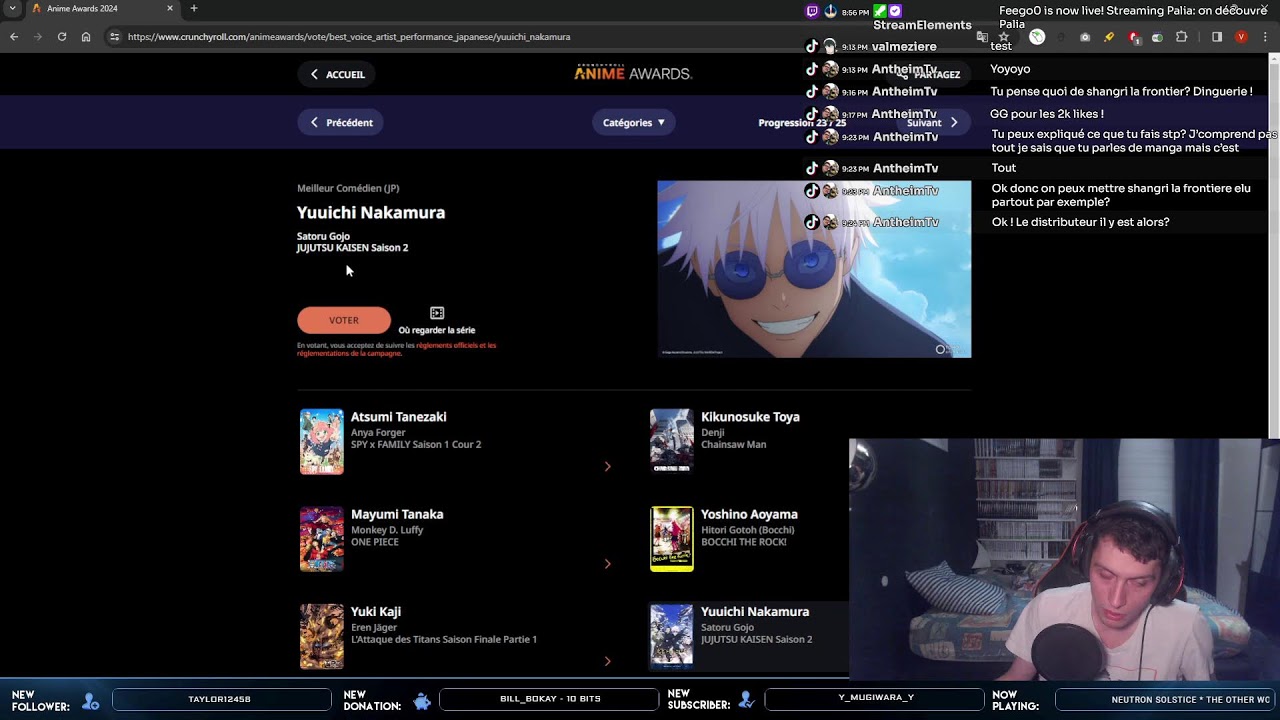The image size is (1280, 720).
Task: Open a new browser tab
Action: click(194, 9)
